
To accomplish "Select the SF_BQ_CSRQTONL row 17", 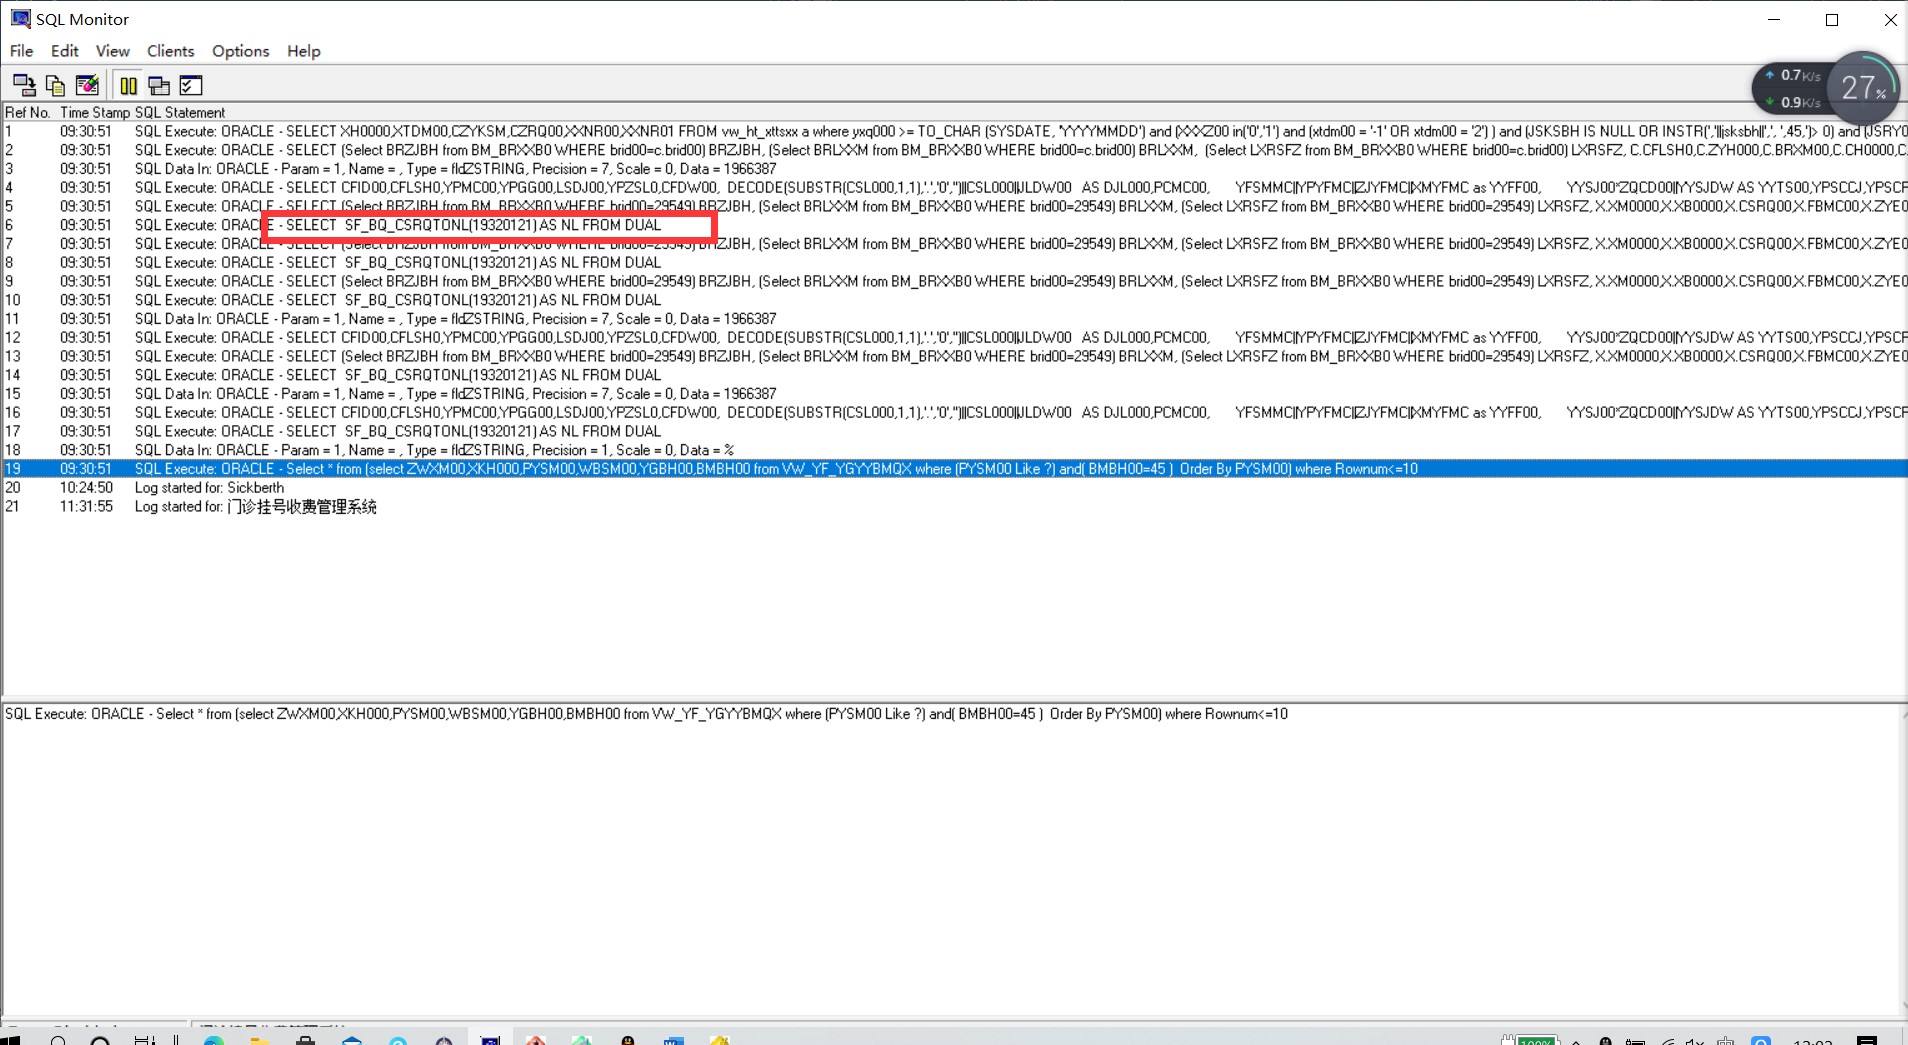I will 955,431.
